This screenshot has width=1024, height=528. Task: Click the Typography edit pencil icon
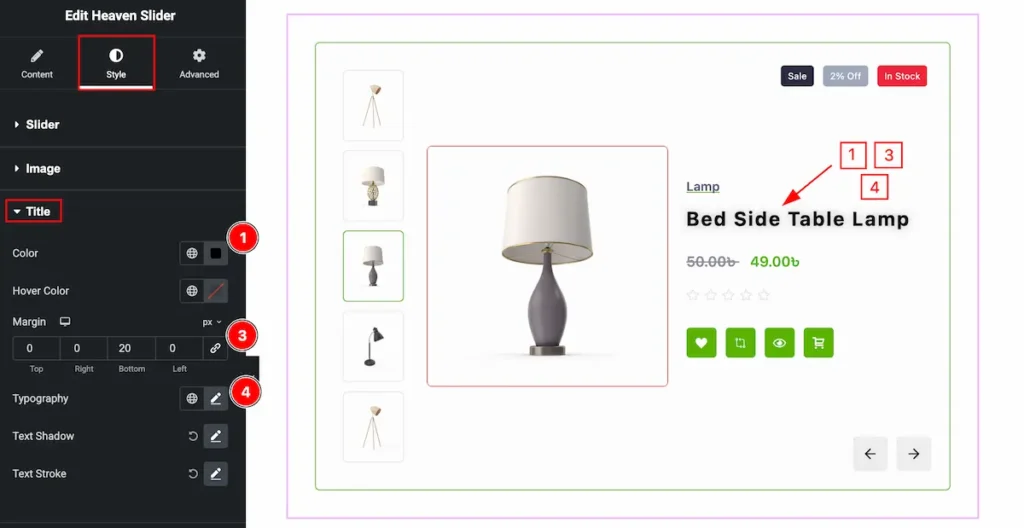[x=216, y=399]
